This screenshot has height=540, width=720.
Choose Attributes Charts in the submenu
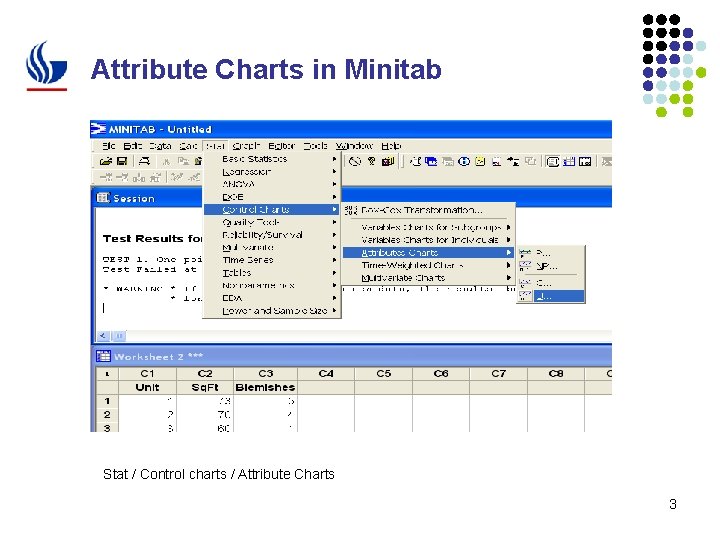click(428, 253)
